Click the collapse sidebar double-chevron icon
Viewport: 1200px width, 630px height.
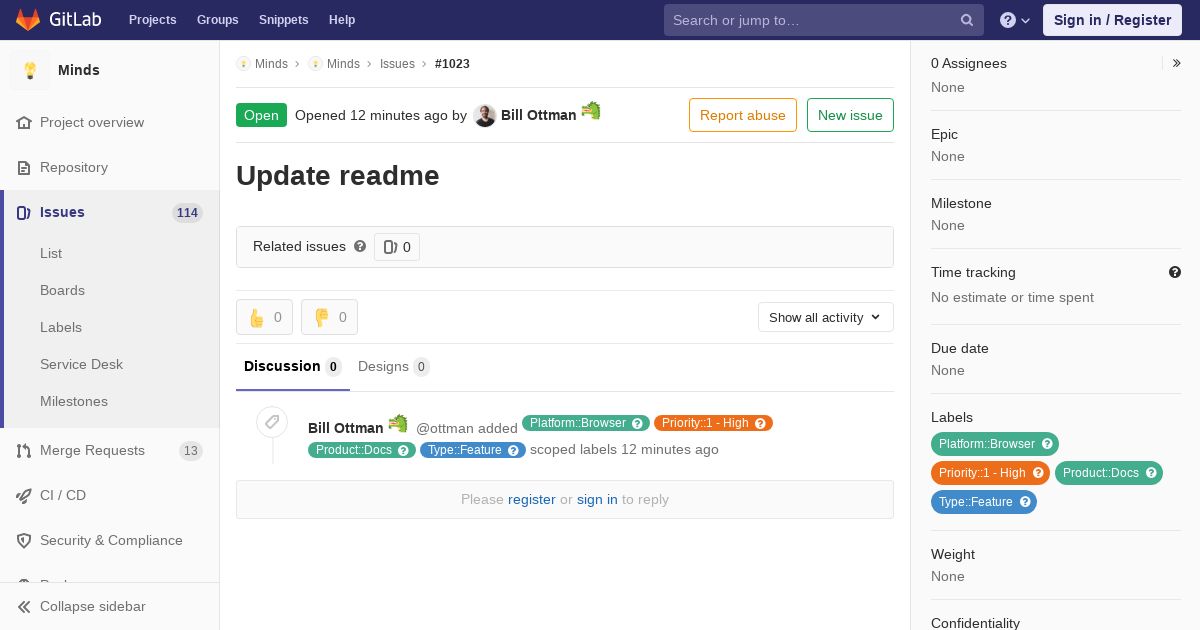[24, 606]
